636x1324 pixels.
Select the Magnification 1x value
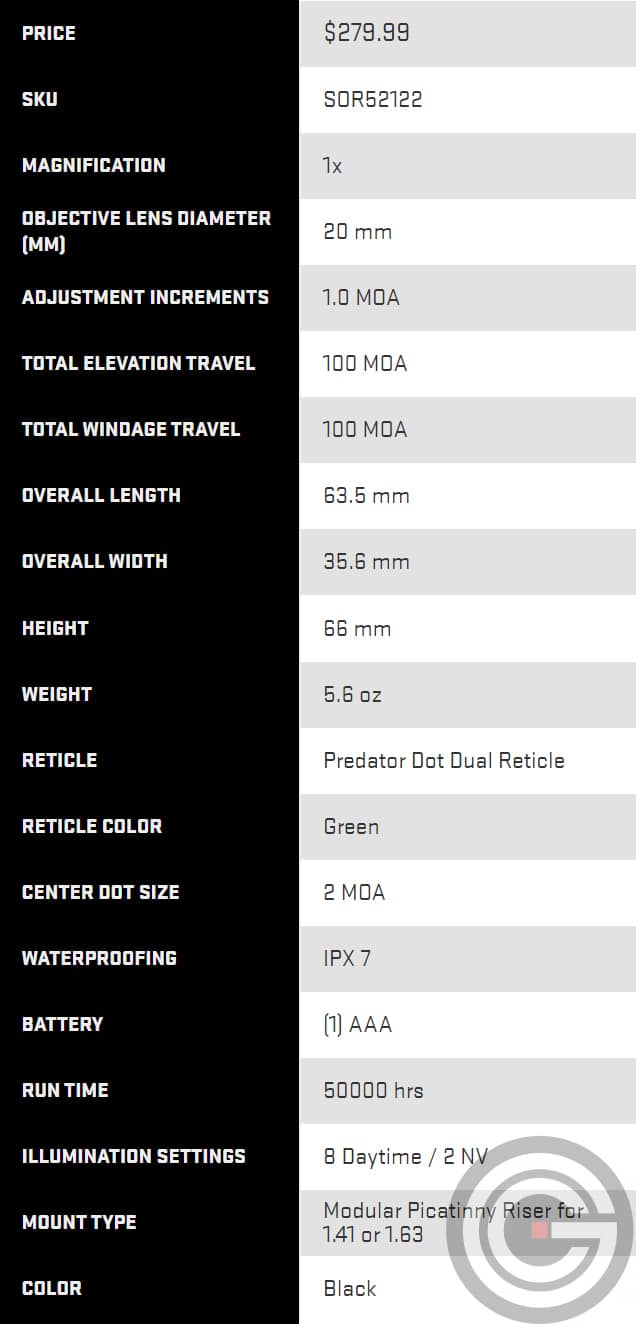point(333,165)
